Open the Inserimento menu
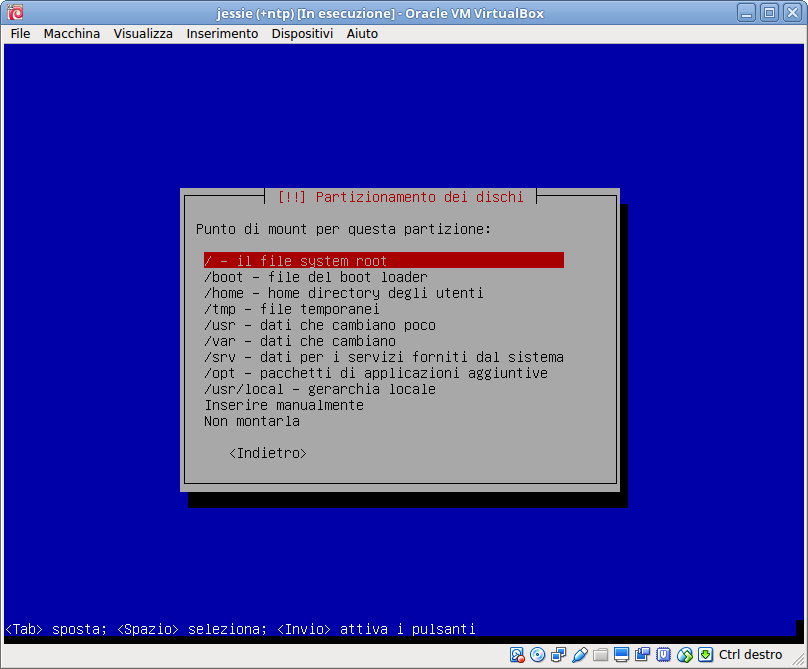 [x=222, y=34]
